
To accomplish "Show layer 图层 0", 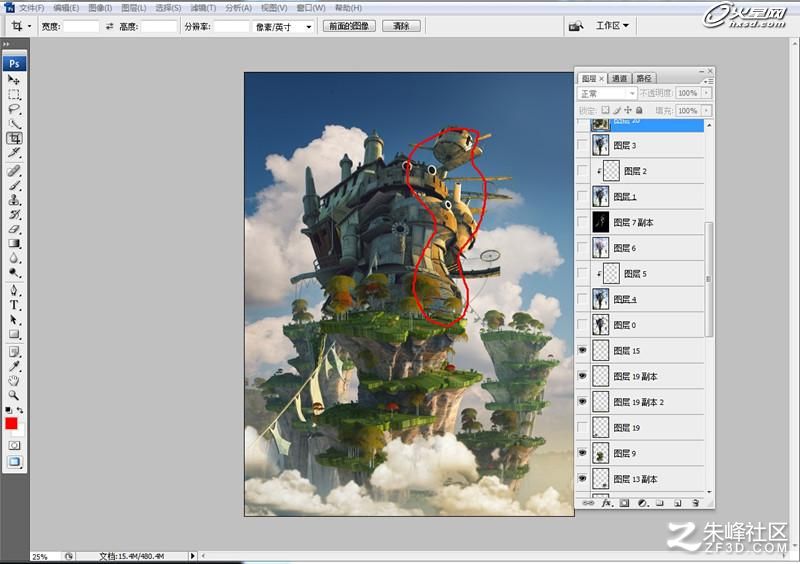I will pos(582,325).
